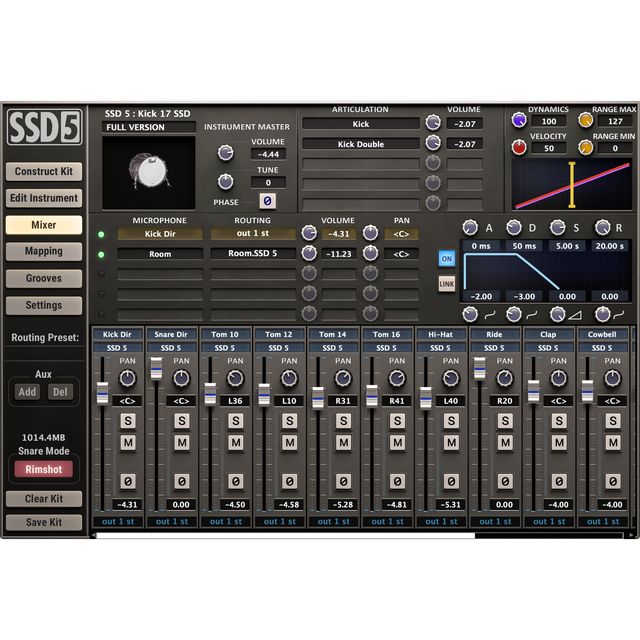Toggle the envelope LINK button
This screenshot has height=640, width=640.
tap(447, 284)
